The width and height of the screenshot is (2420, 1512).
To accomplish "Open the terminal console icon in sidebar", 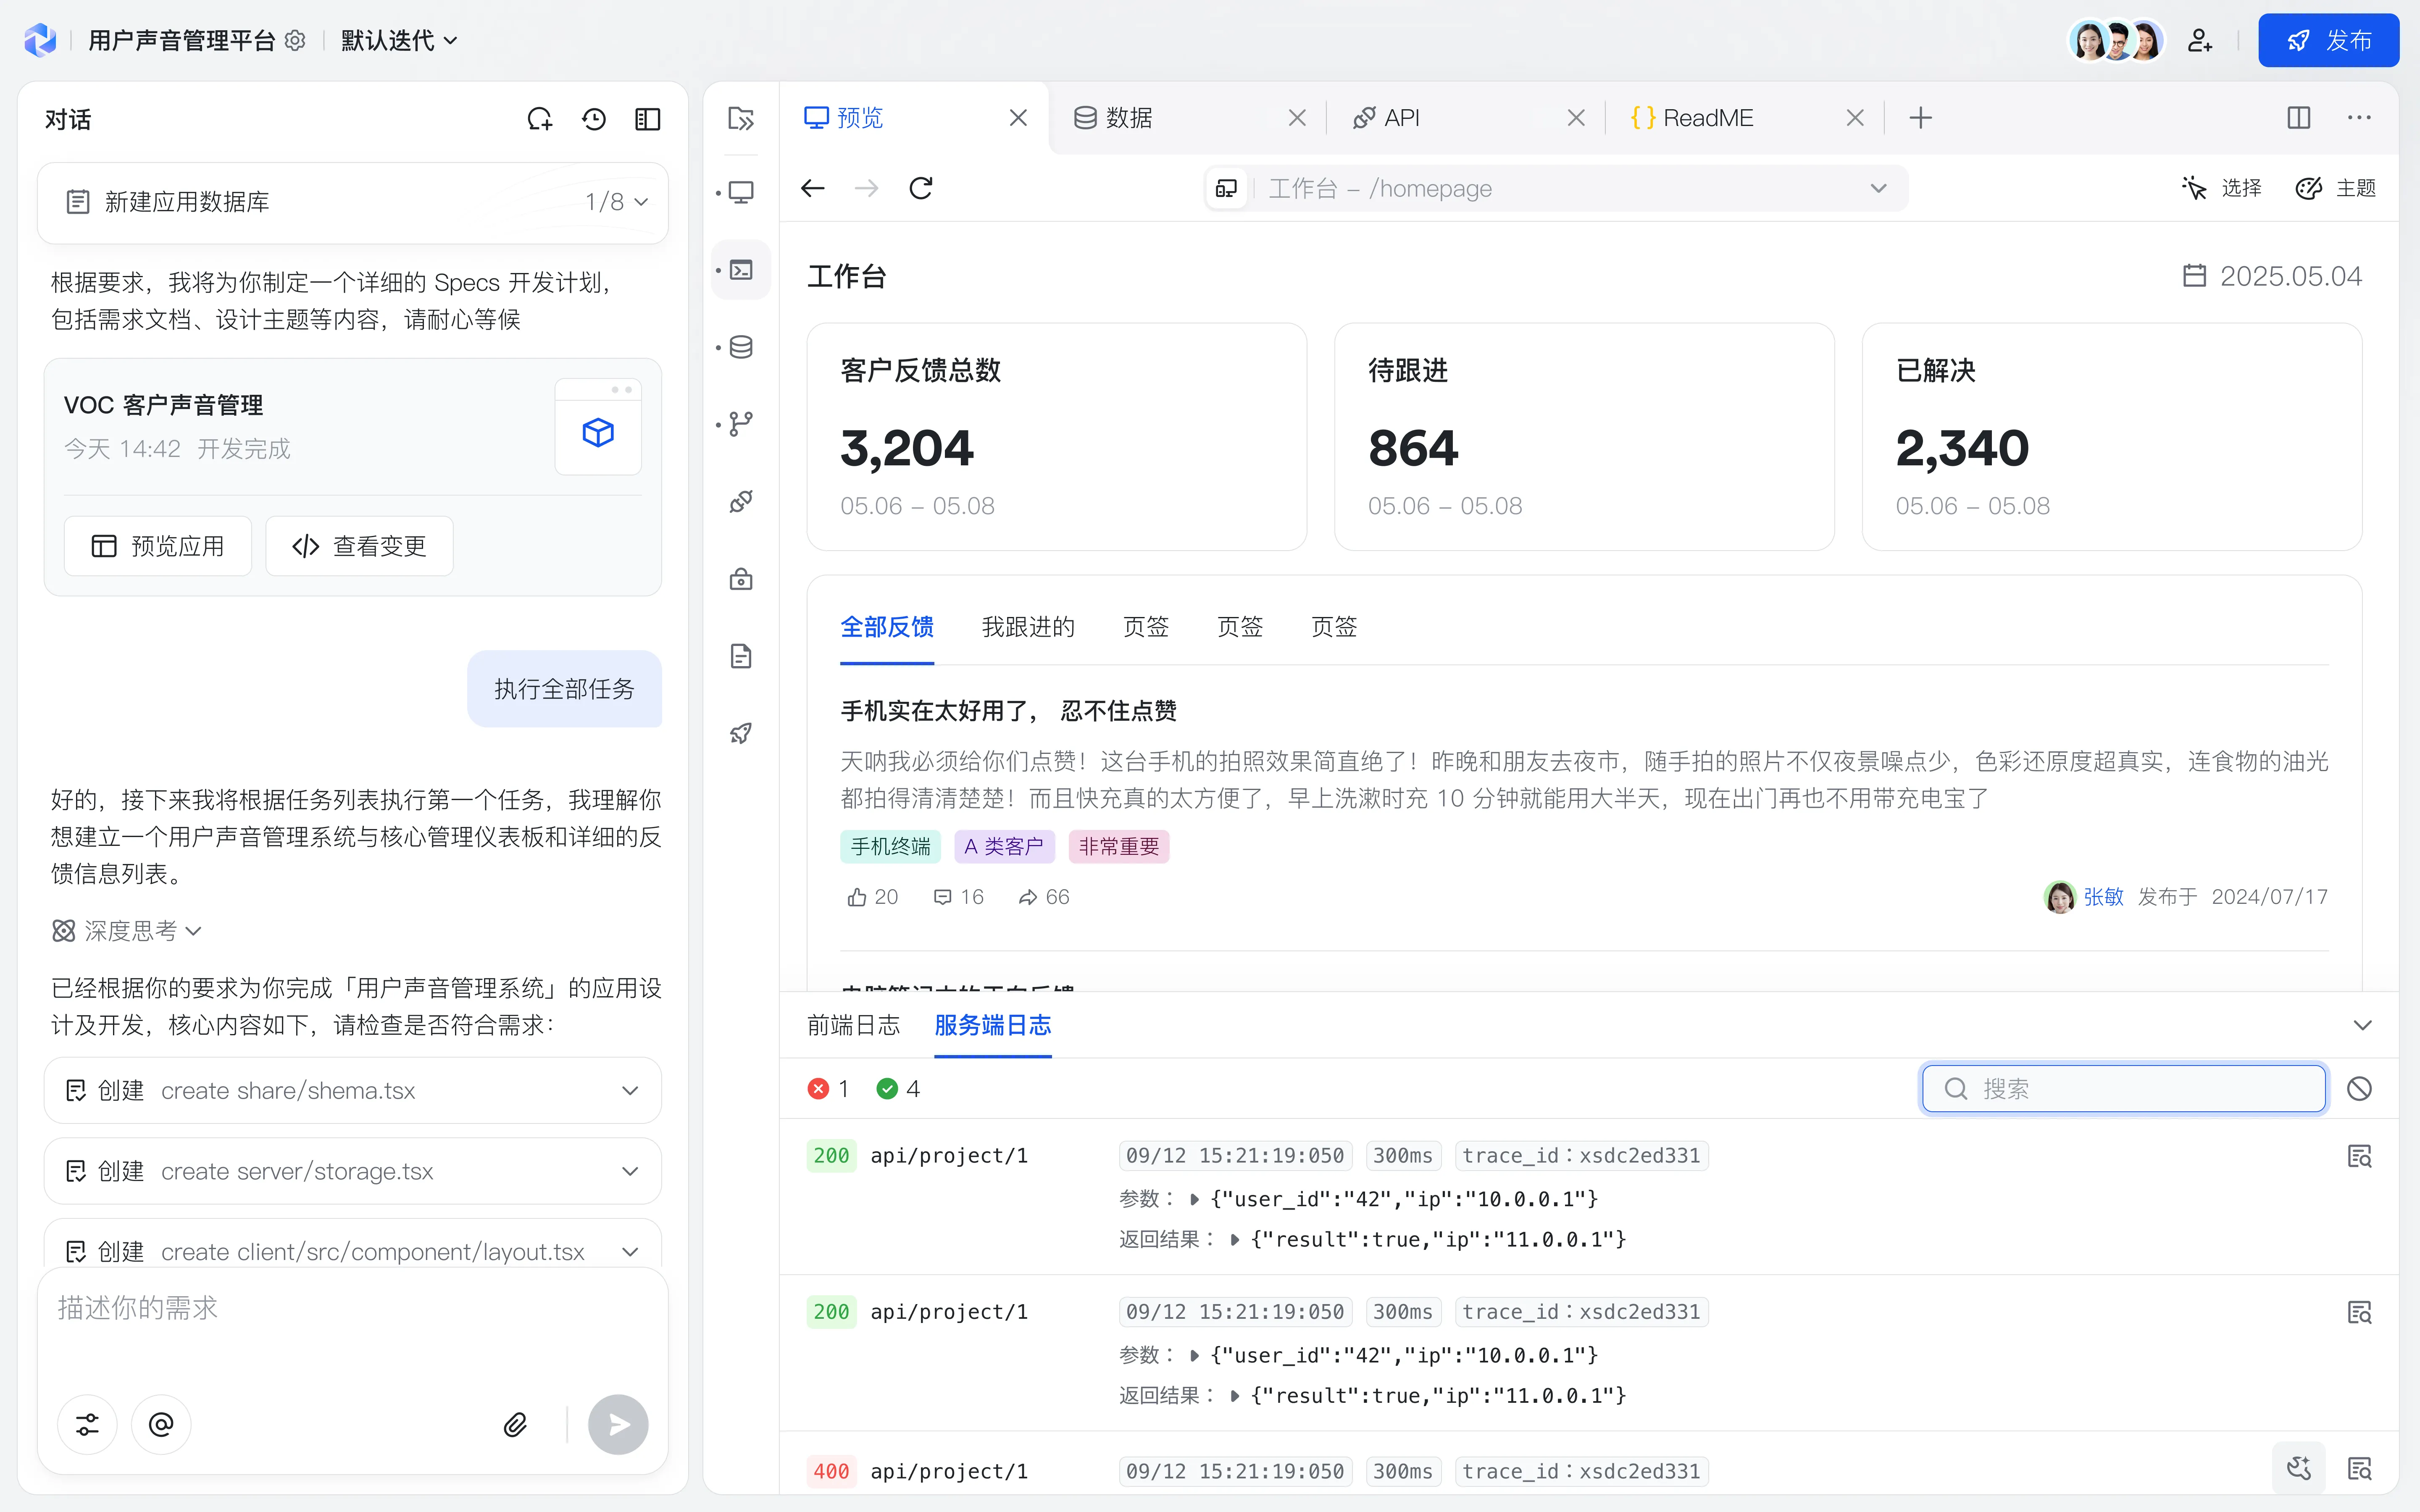I will [741, 270].
